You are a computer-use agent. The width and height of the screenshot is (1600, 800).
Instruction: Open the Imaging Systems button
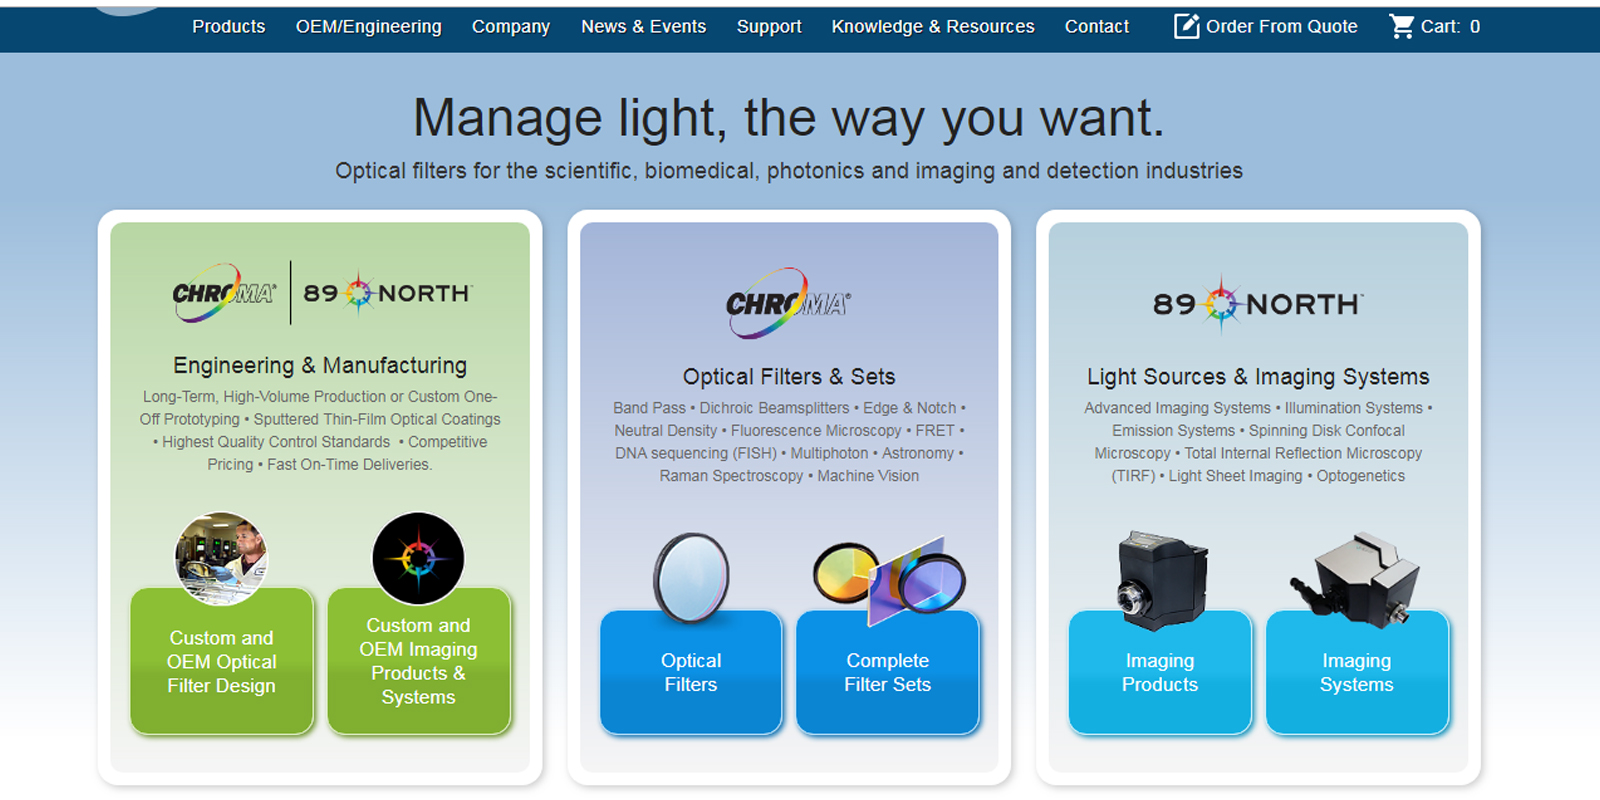[x=1356, y=673]
